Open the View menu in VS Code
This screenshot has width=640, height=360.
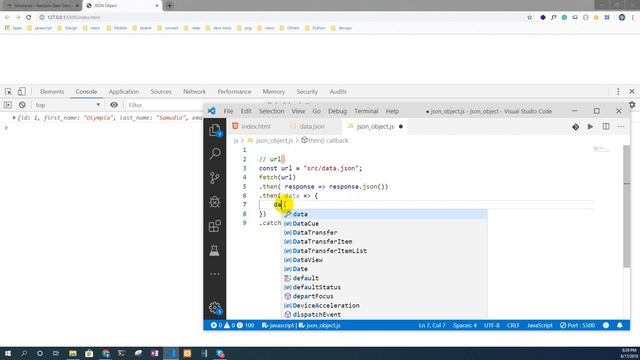[298, 111]
